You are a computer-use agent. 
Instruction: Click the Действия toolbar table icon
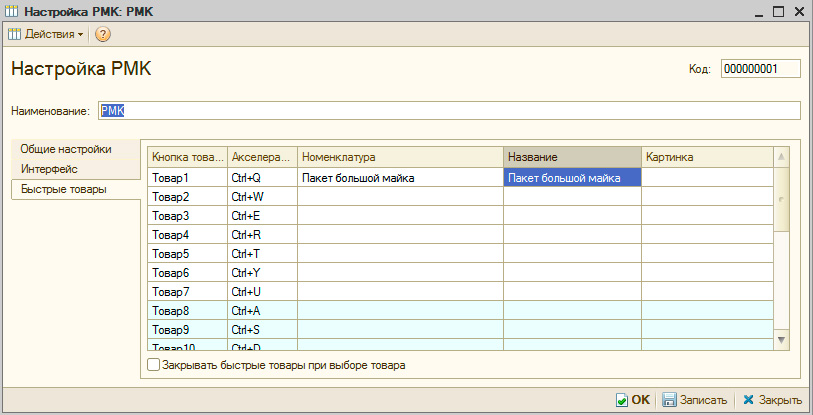(15, 34)
